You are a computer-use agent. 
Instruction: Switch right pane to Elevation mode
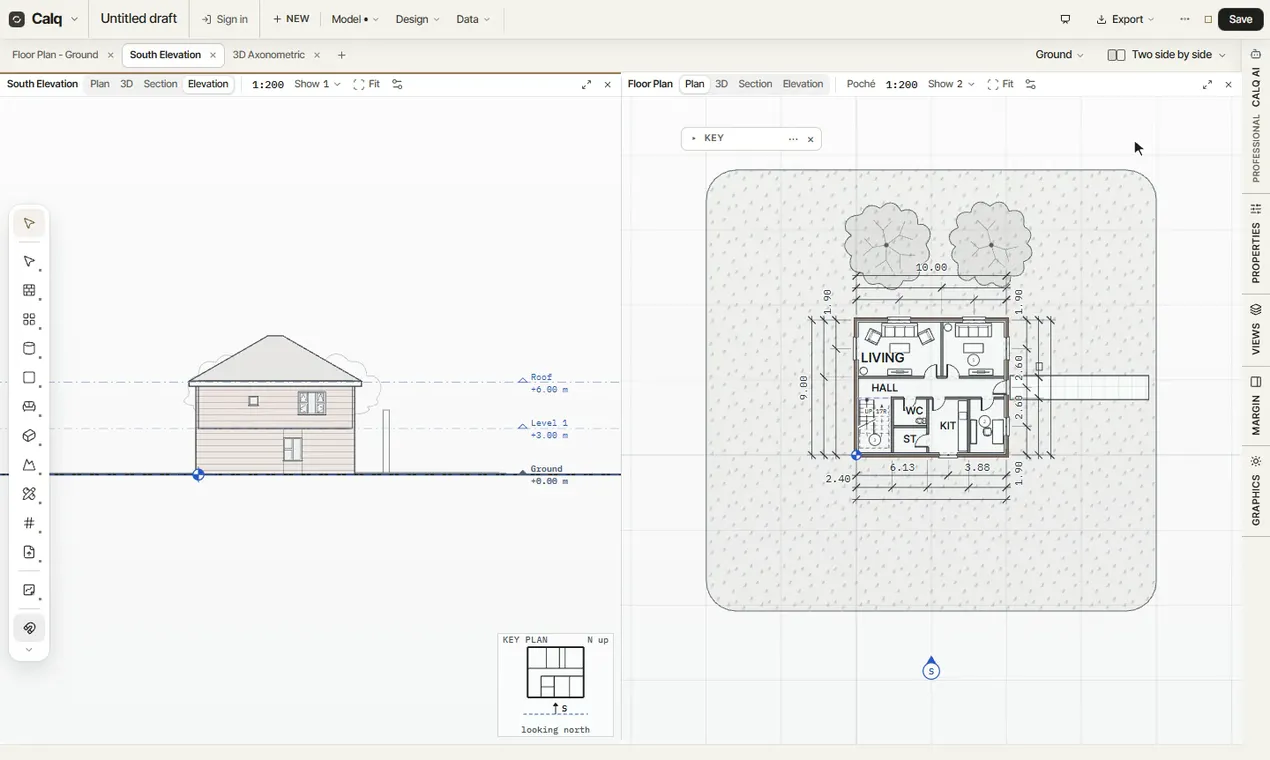point(803,84)
